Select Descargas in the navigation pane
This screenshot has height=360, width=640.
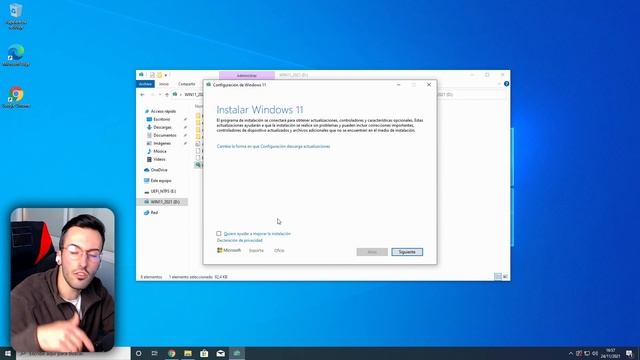point(162,127)
